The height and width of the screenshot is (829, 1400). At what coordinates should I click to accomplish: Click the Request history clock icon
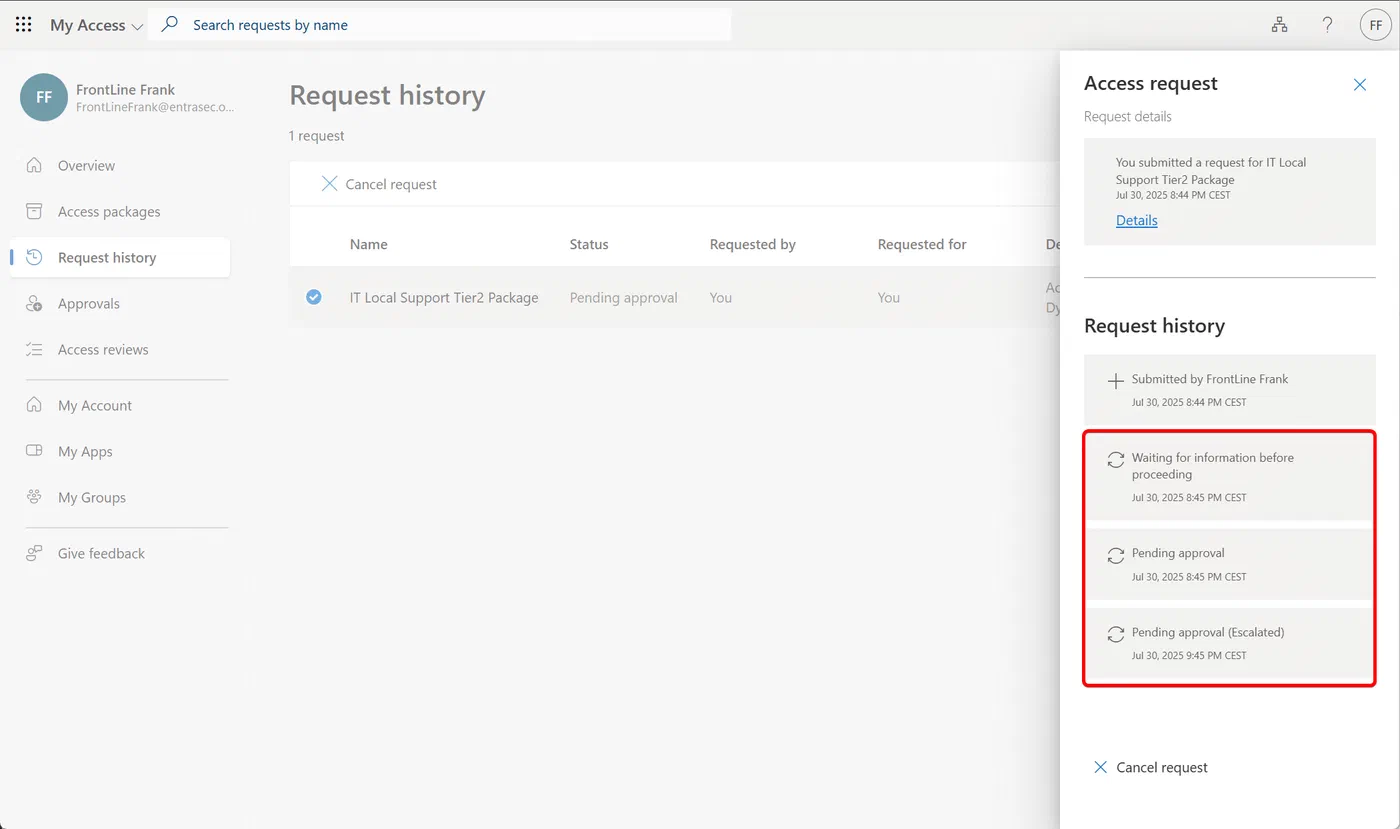click(34, 257)
